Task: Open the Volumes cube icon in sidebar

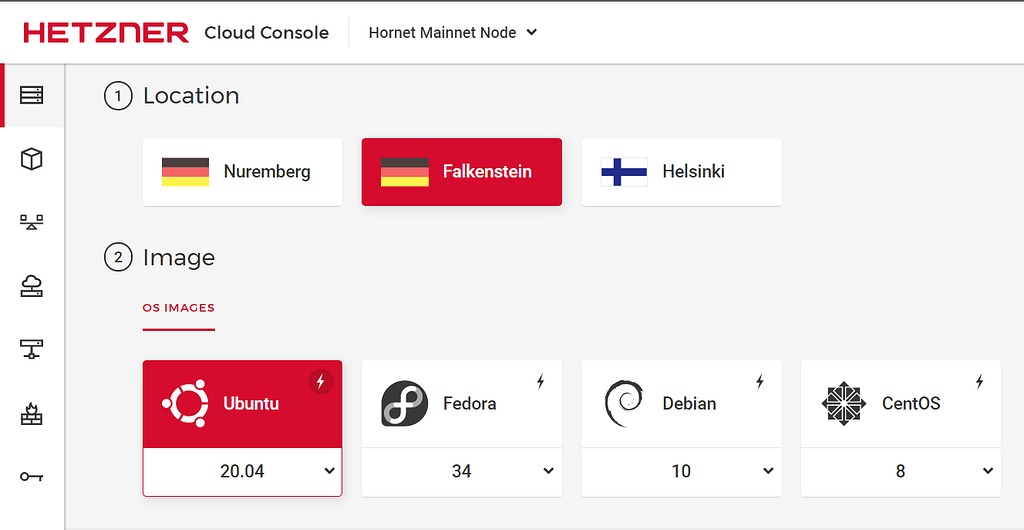Action: click(31, 159)
